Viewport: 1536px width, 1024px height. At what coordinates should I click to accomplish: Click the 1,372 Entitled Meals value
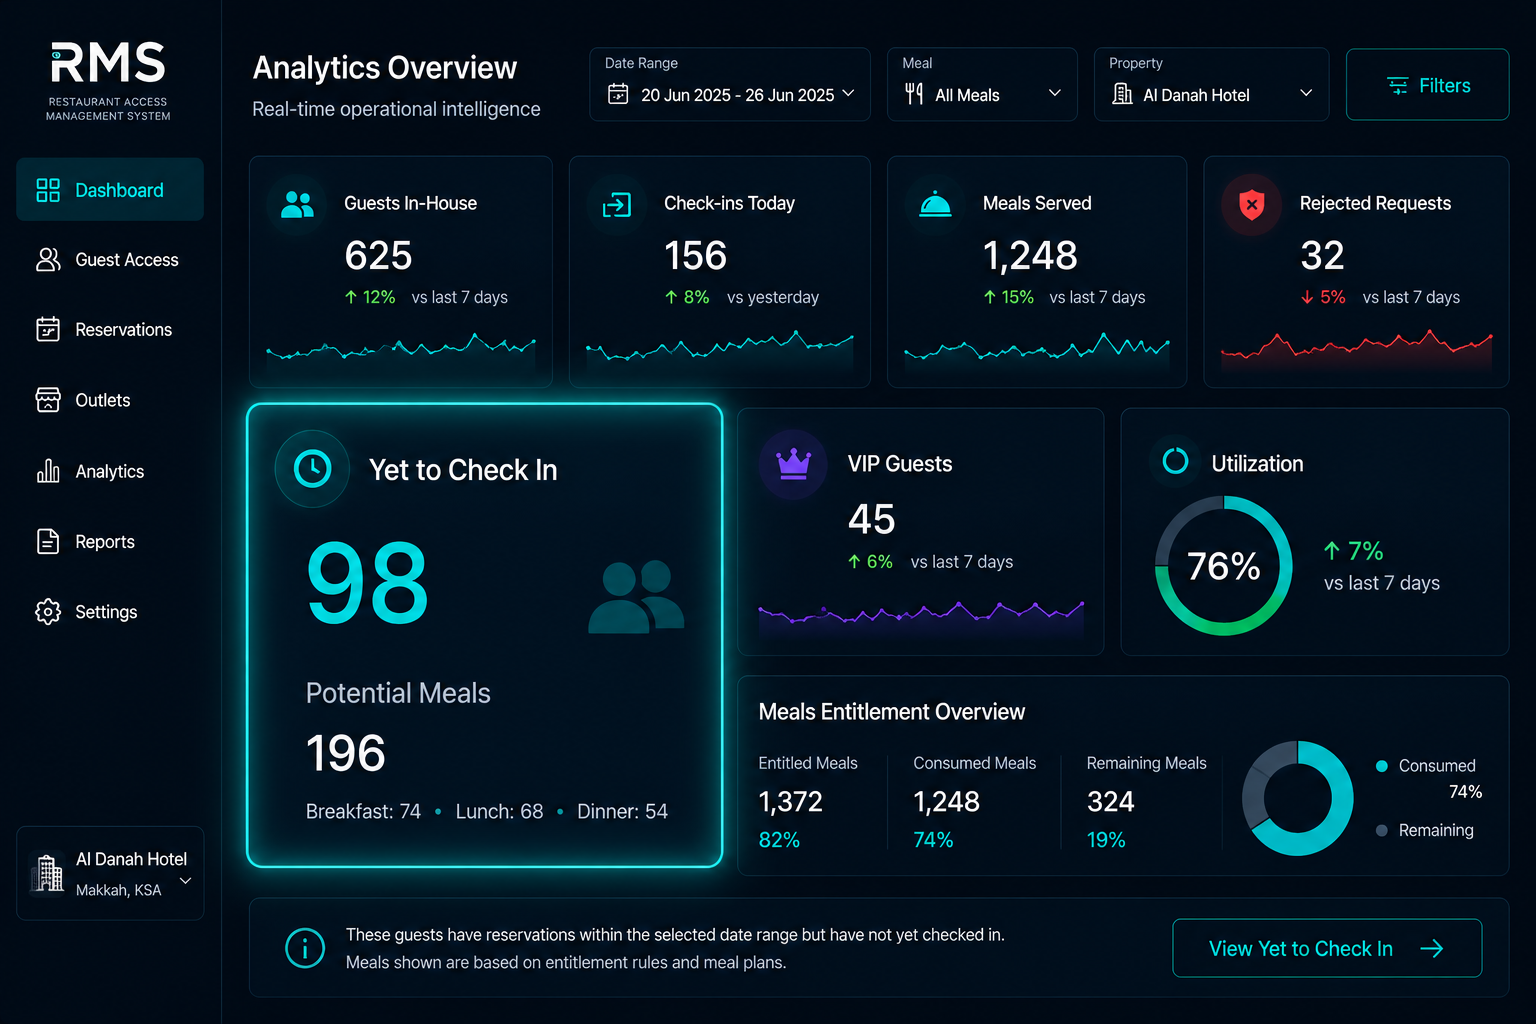pos(790,802)
